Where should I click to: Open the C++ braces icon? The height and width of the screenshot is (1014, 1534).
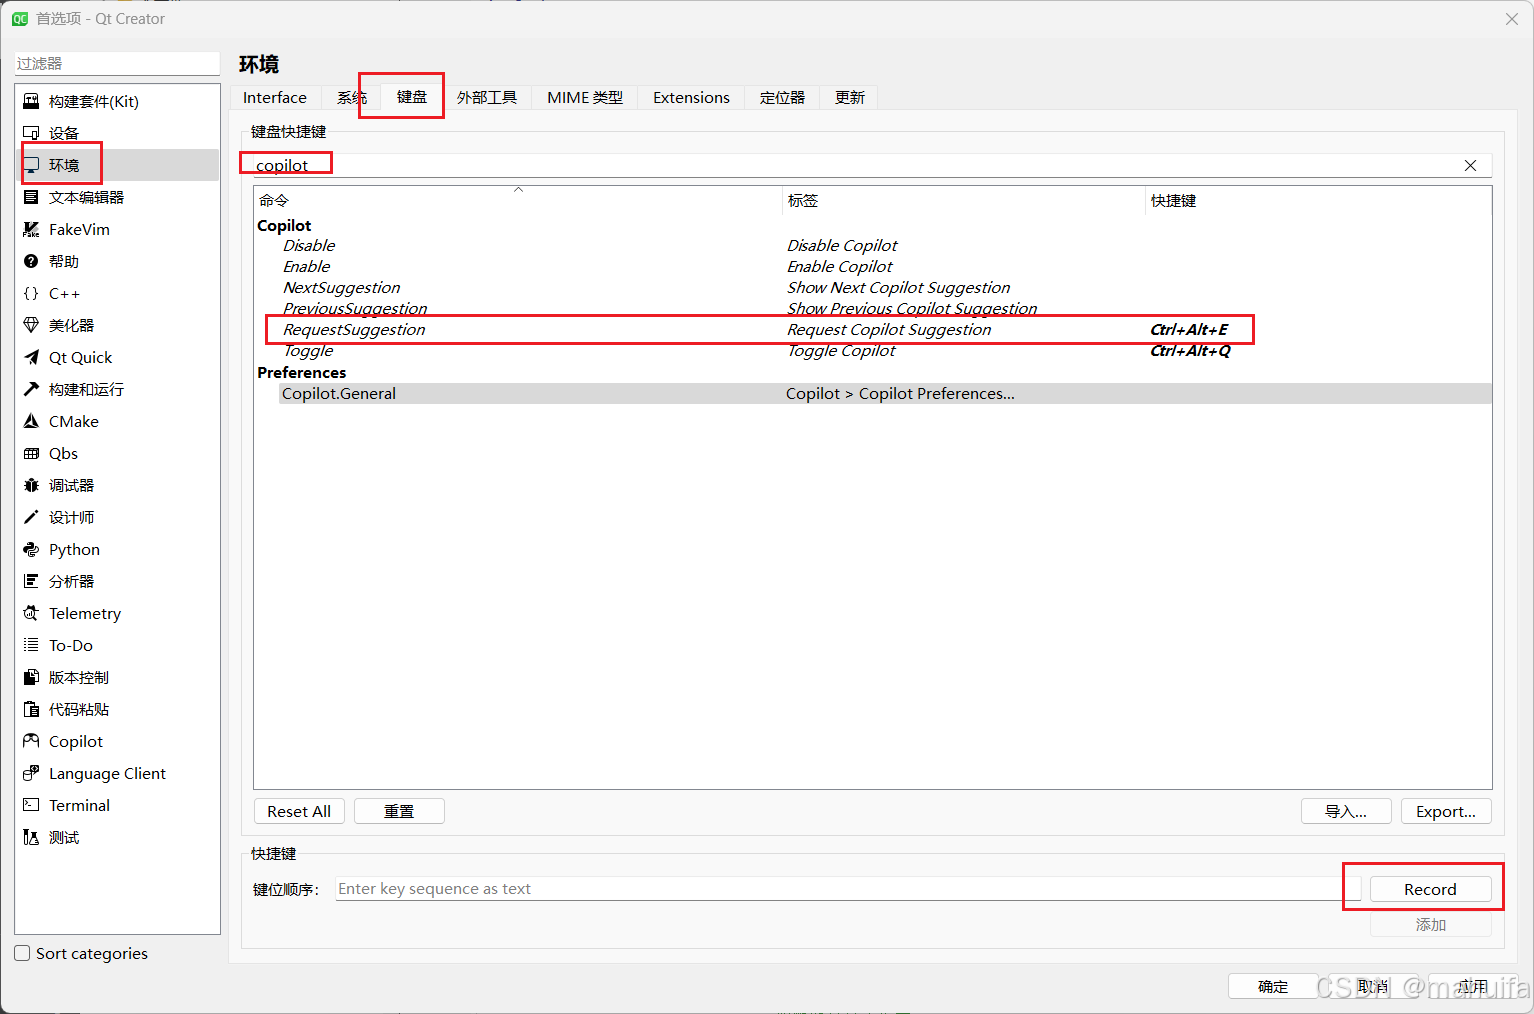[x=31, y=293]
